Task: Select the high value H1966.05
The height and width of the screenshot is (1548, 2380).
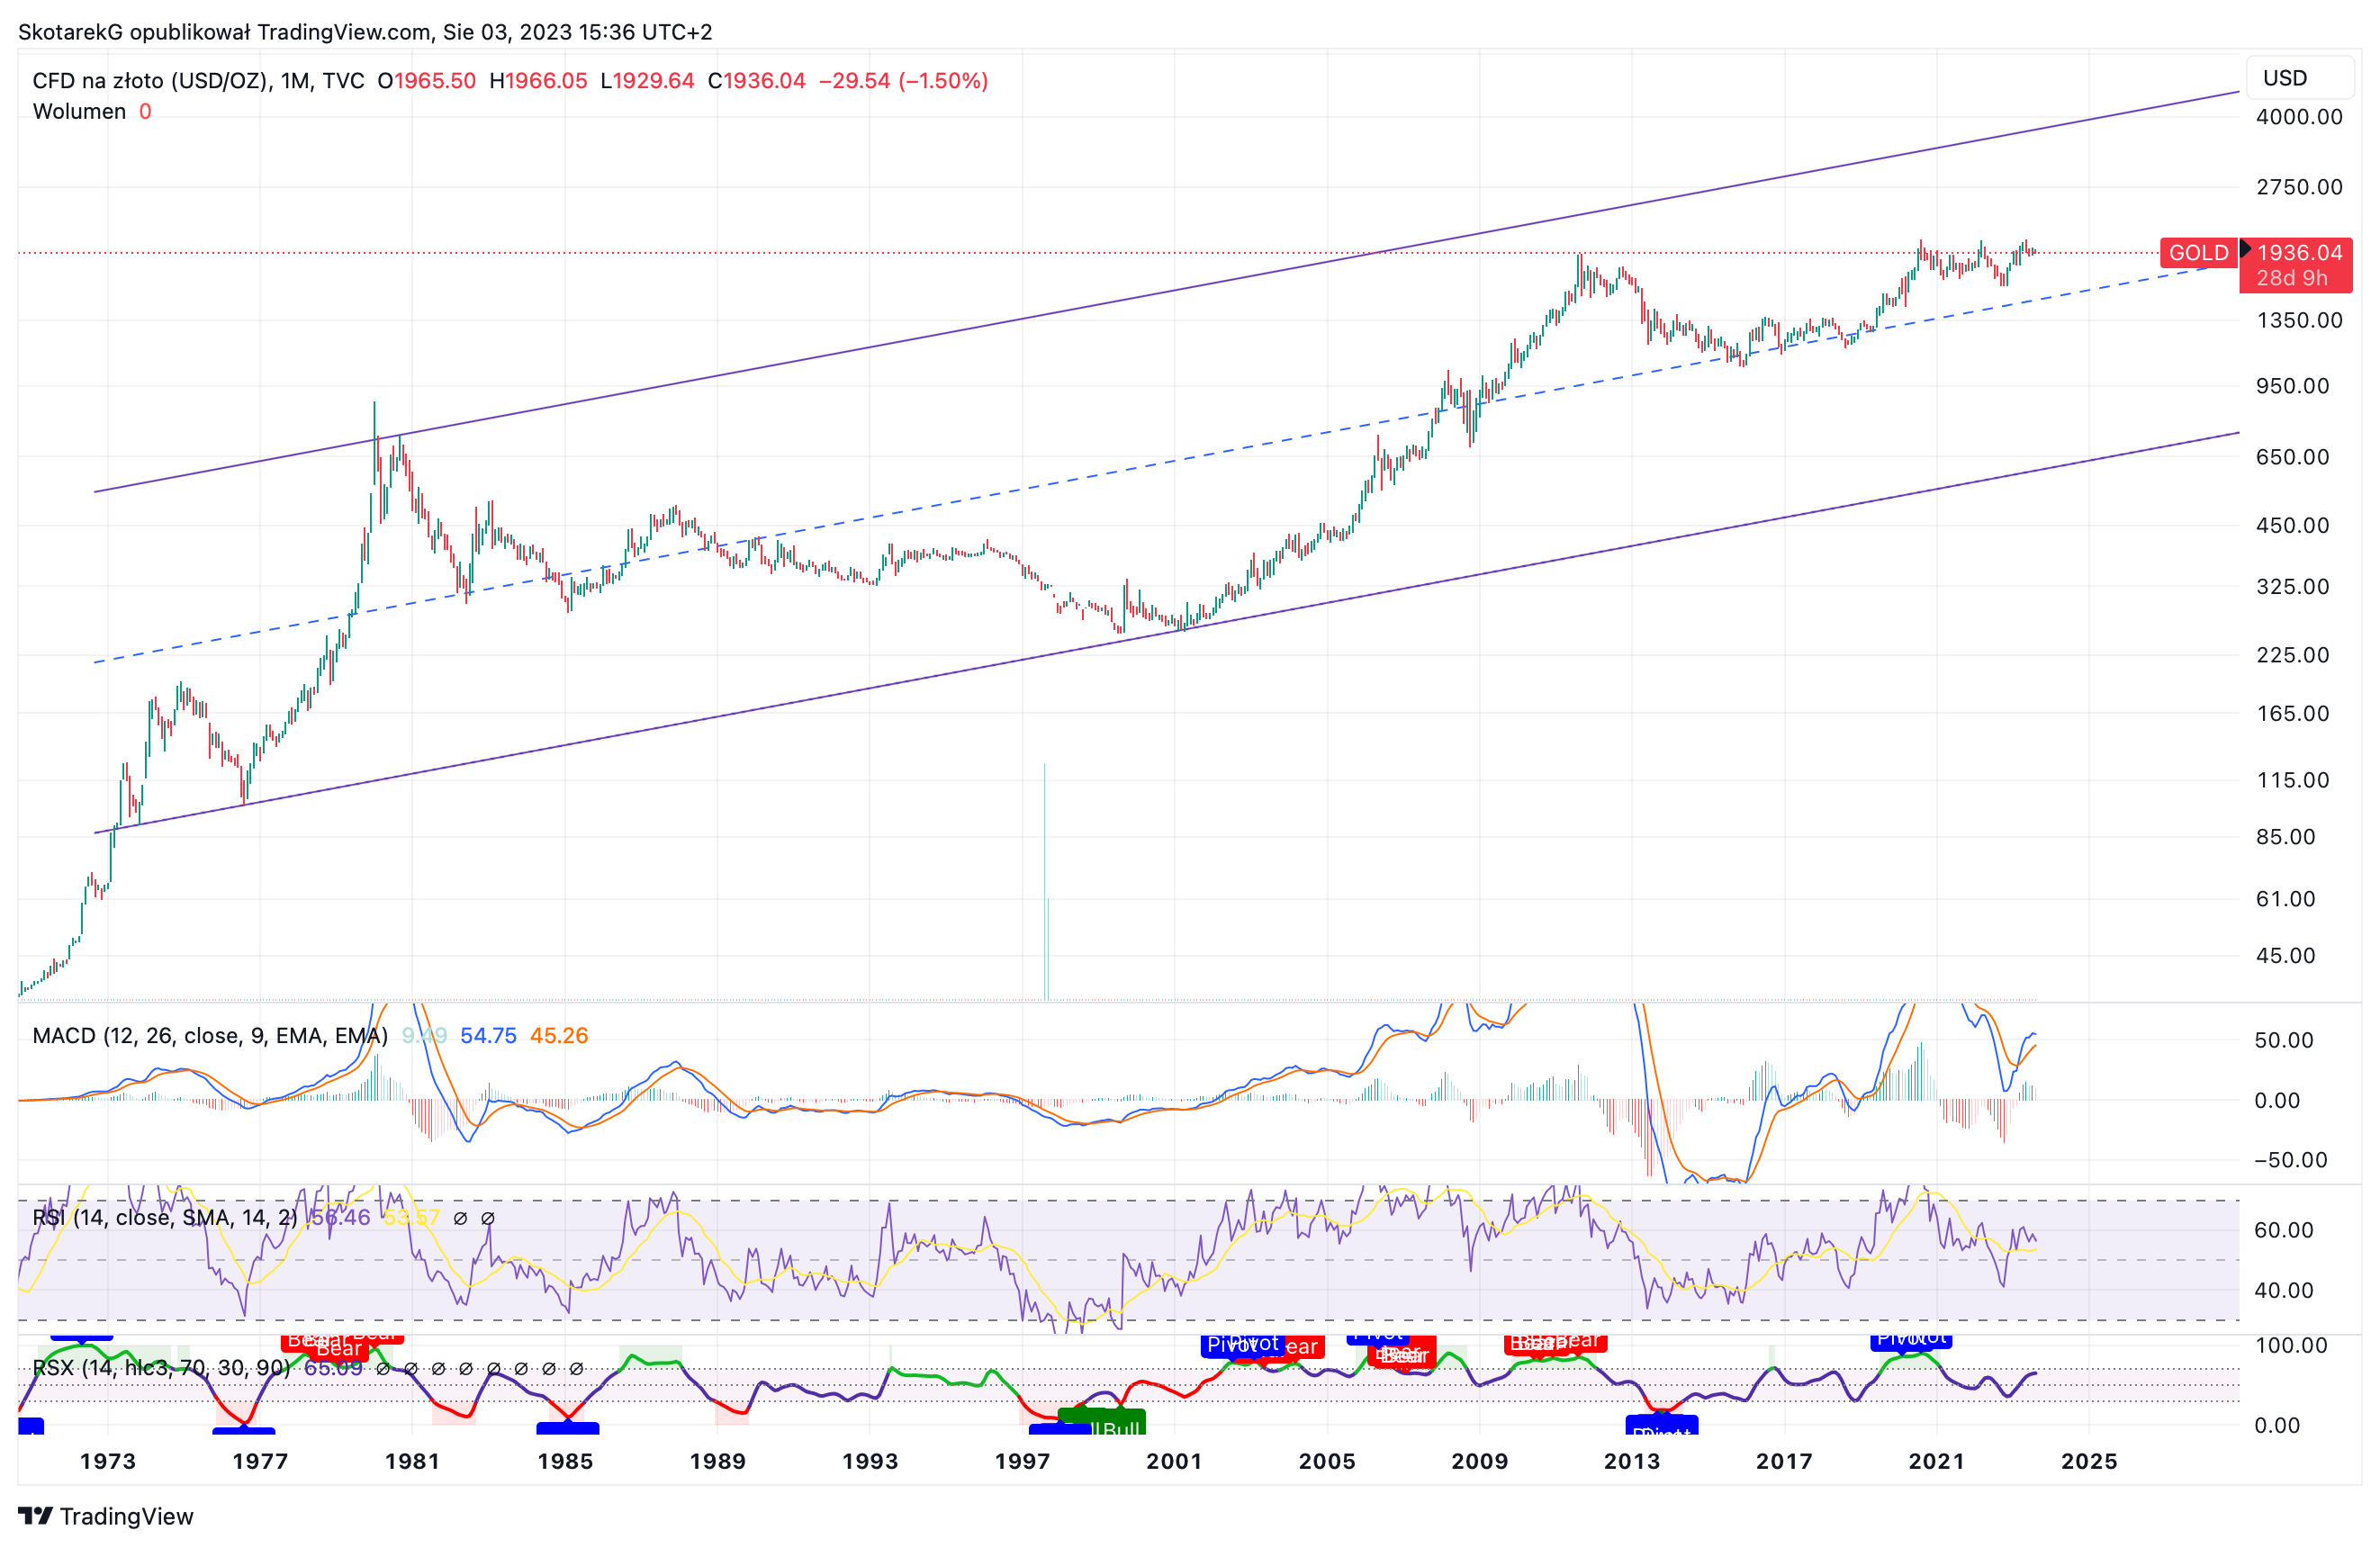Action: (x=538, y=81)
